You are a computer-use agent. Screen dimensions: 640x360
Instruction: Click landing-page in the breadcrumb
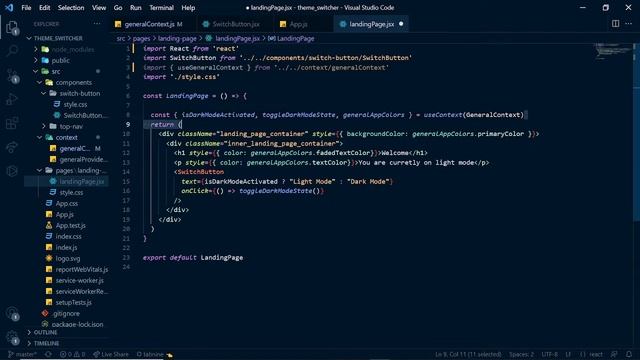click(177, 38)
